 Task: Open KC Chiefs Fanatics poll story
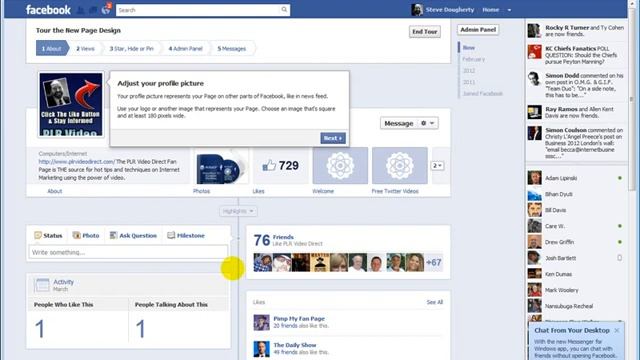tap(576, 55)
